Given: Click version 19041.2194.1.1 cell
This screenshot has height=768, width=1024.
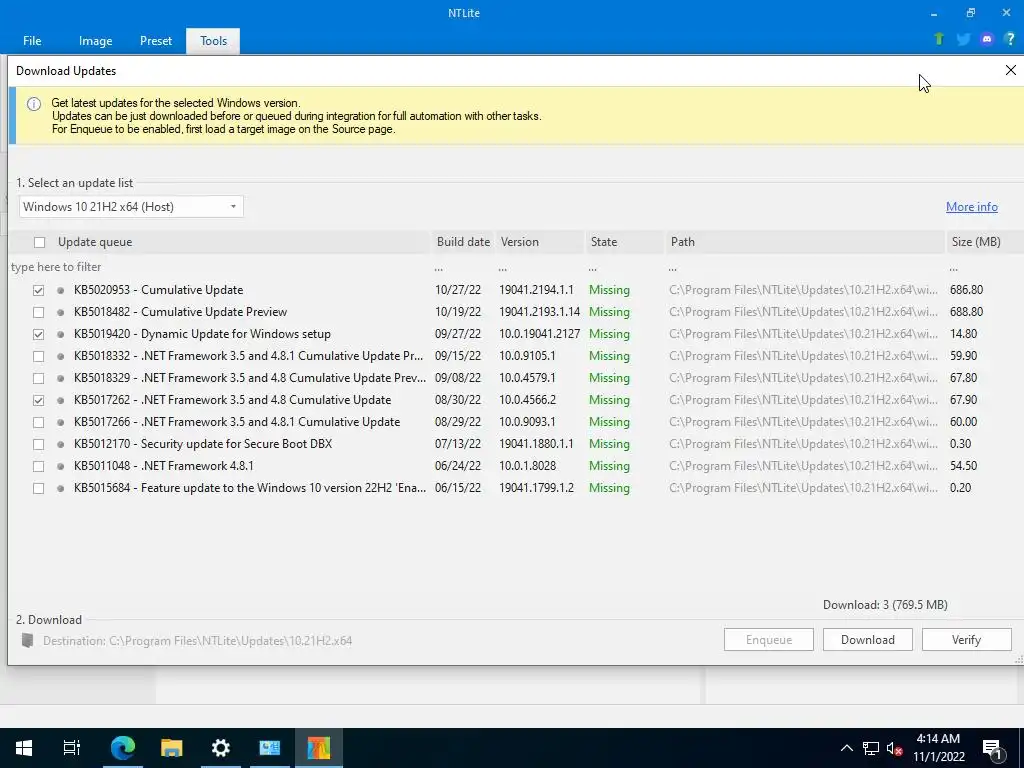Looking at the screenshot, I should coord(536,290).
